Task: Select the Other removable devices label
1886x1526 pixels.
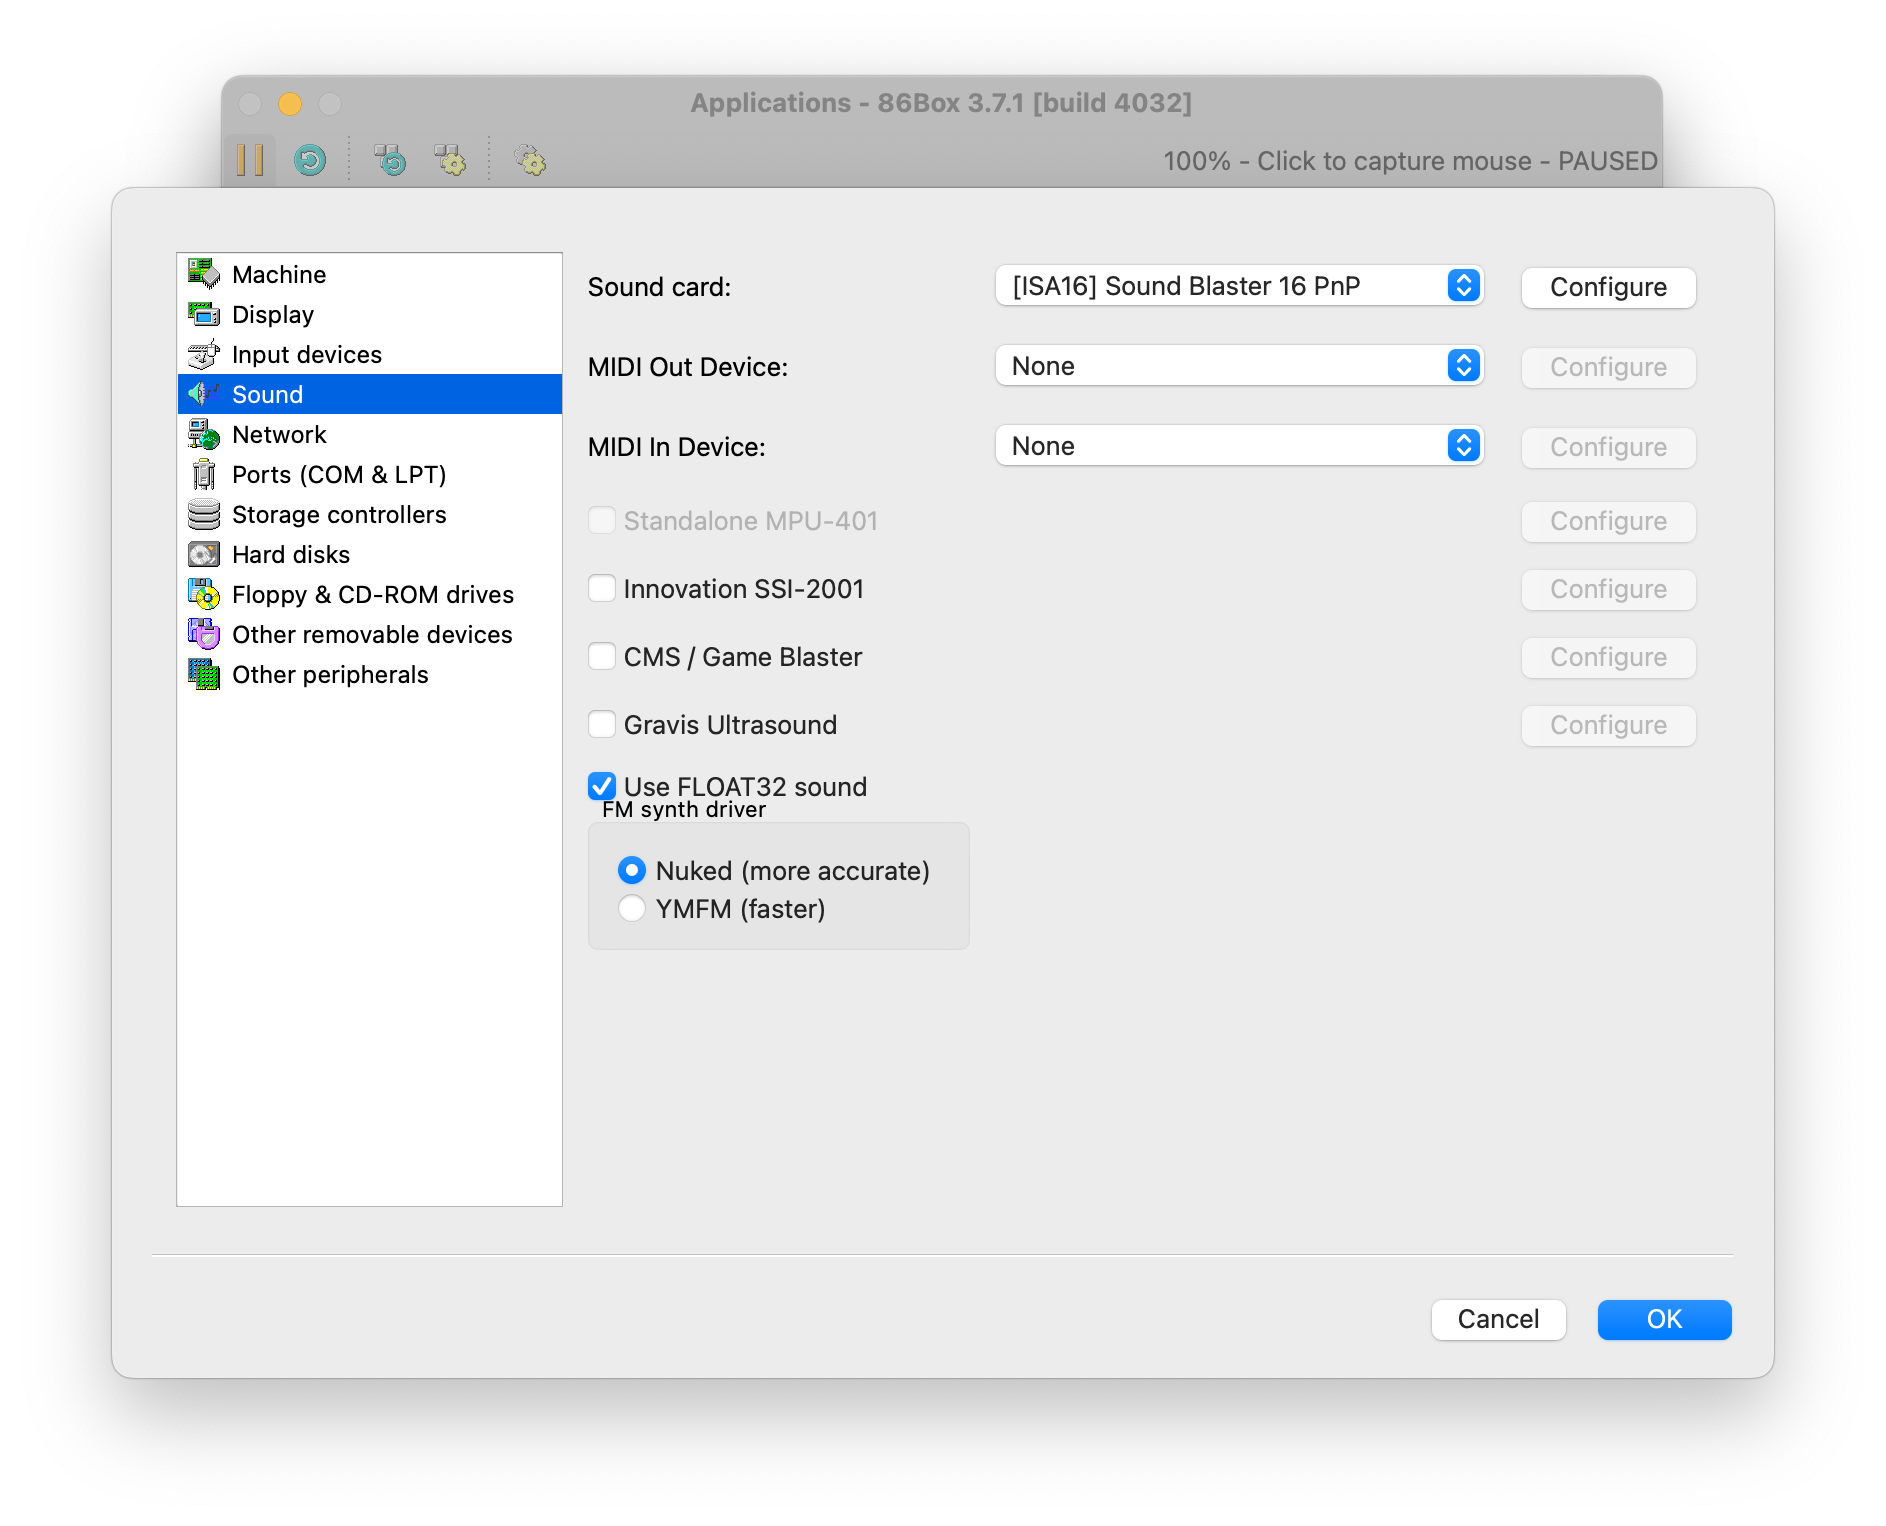Action: (372, 634)
